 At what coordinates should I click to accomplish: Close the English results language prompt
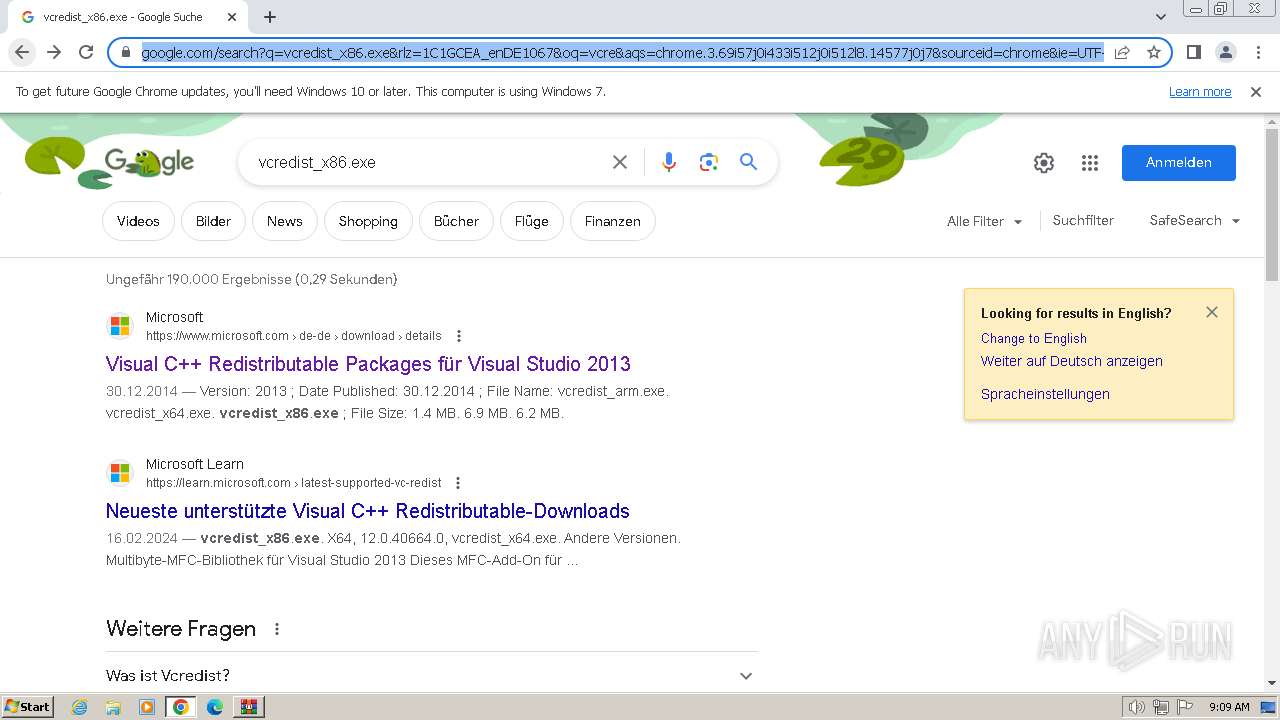pos(1212,312)
